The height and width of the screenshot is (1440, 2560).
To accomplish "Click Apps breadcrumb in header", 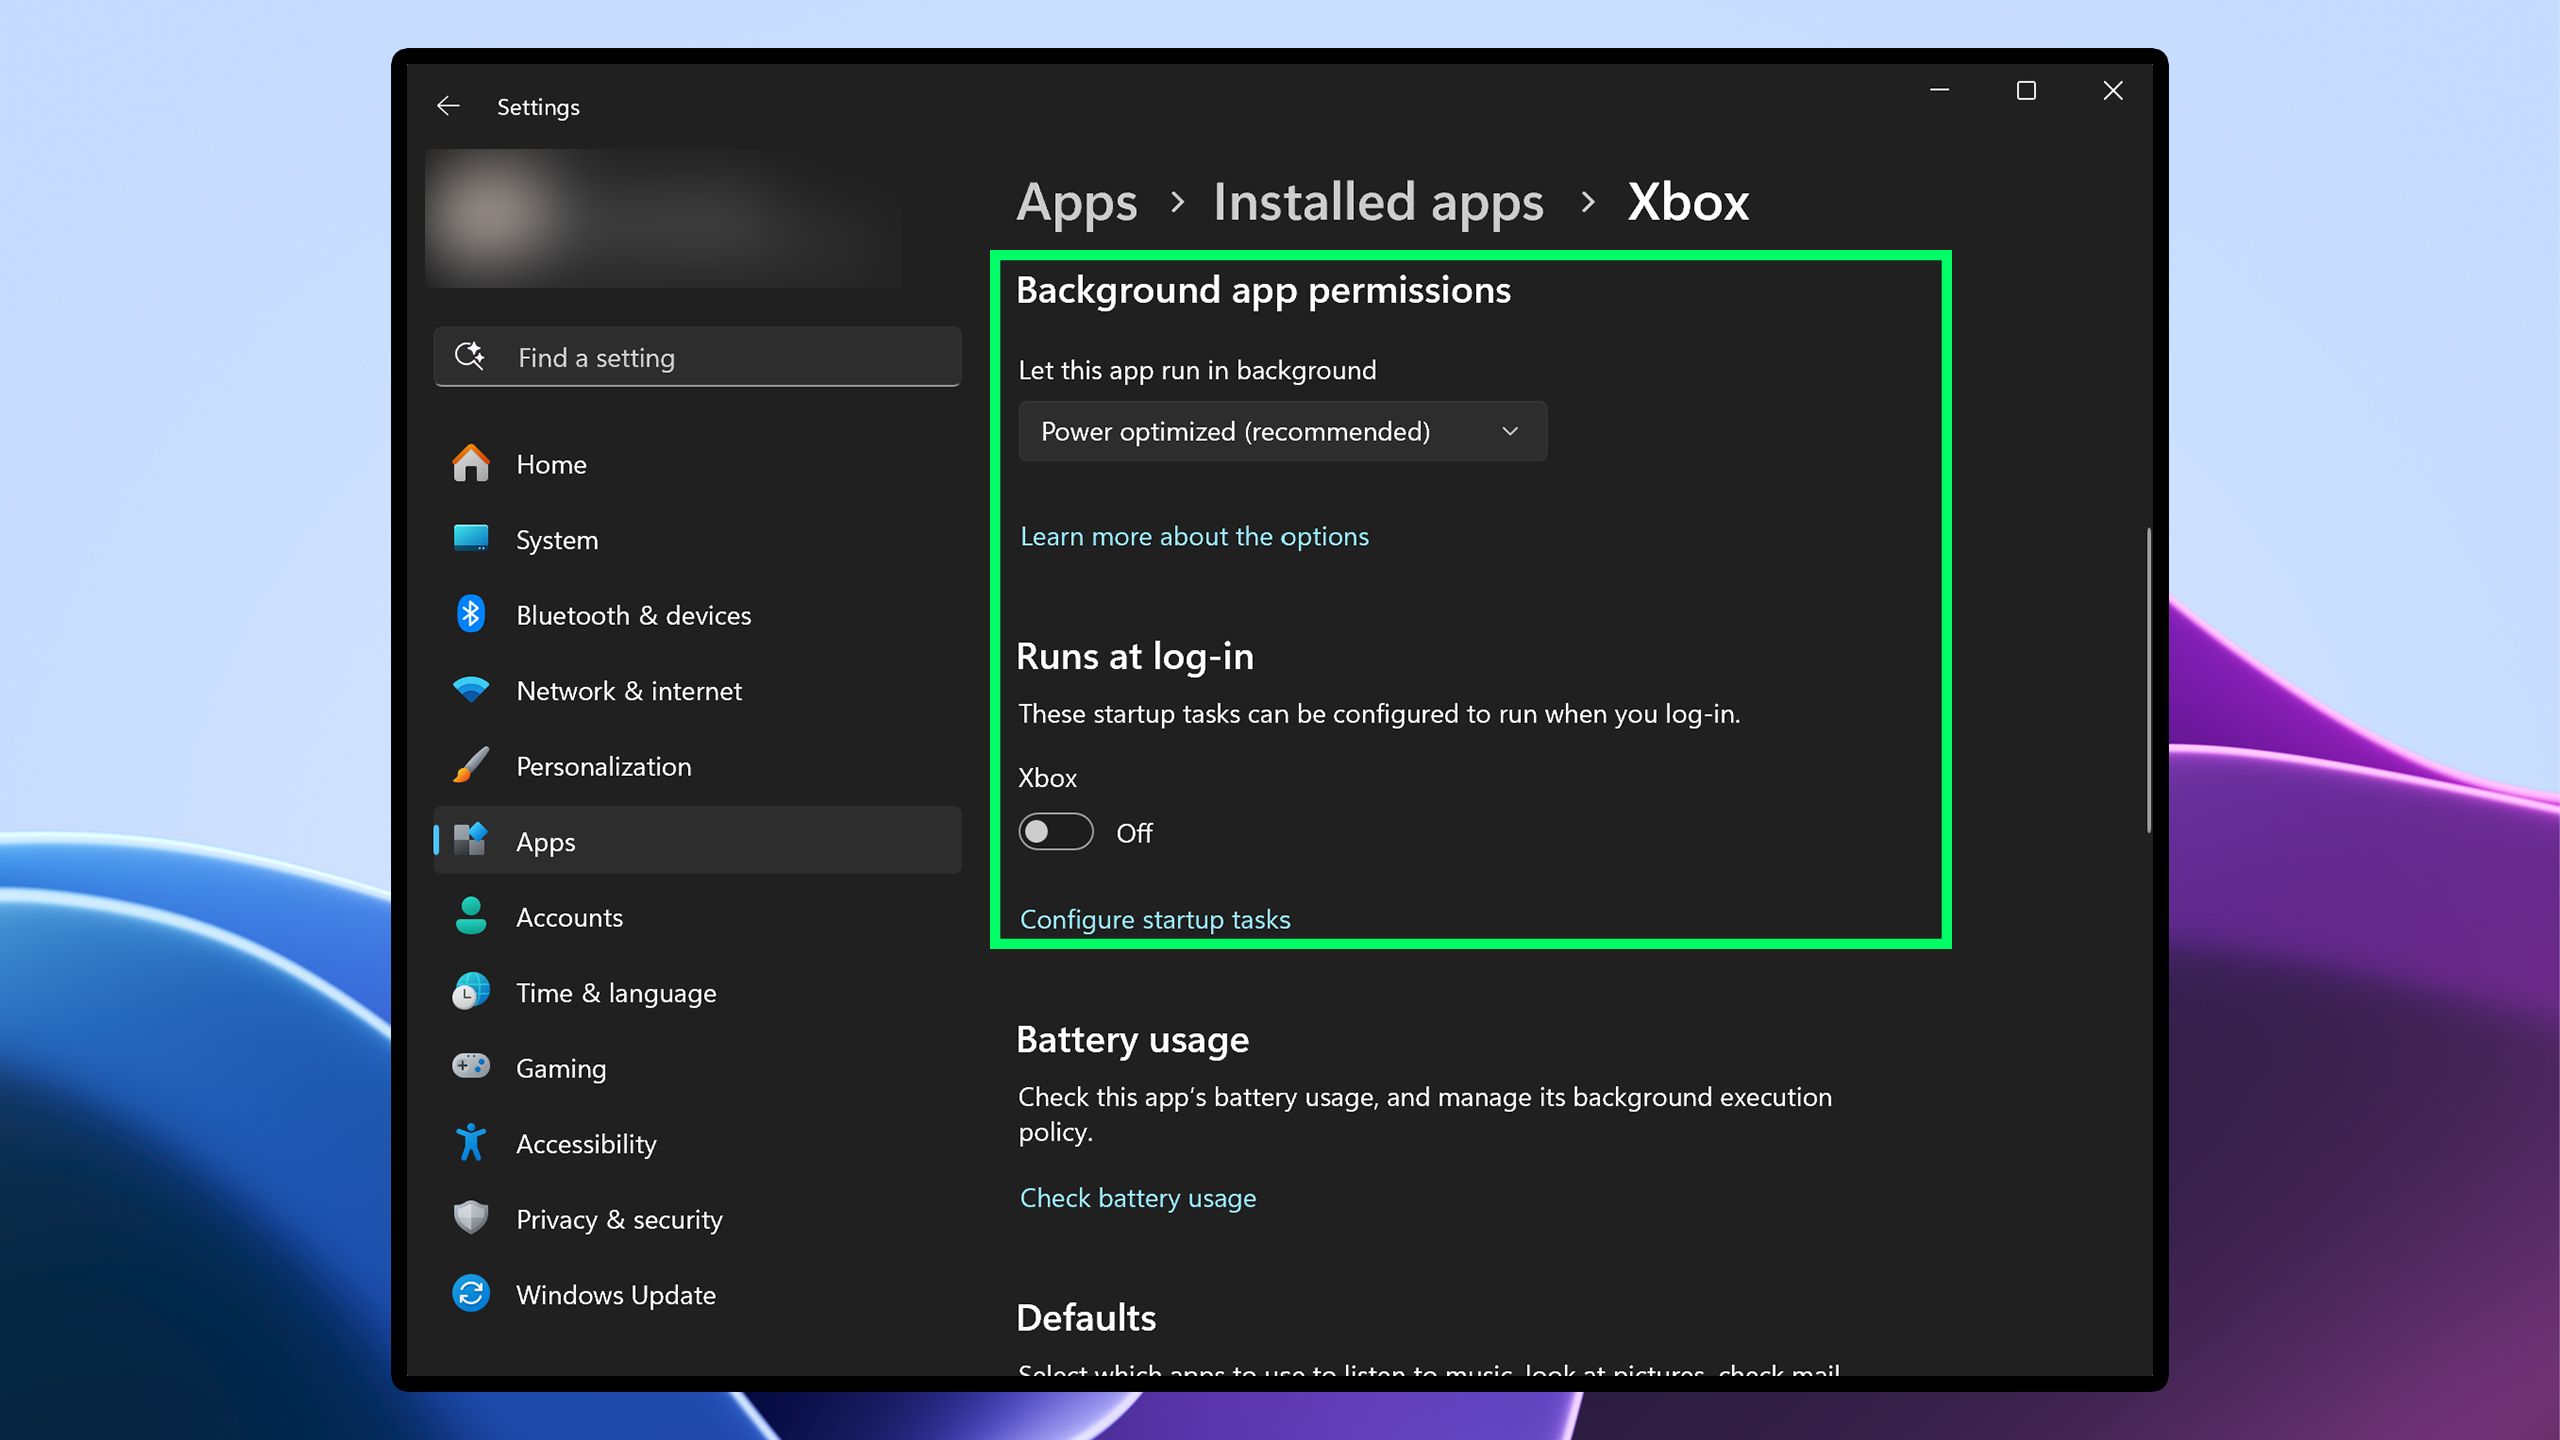I will pyautogui.click(x=1077, y=203).
